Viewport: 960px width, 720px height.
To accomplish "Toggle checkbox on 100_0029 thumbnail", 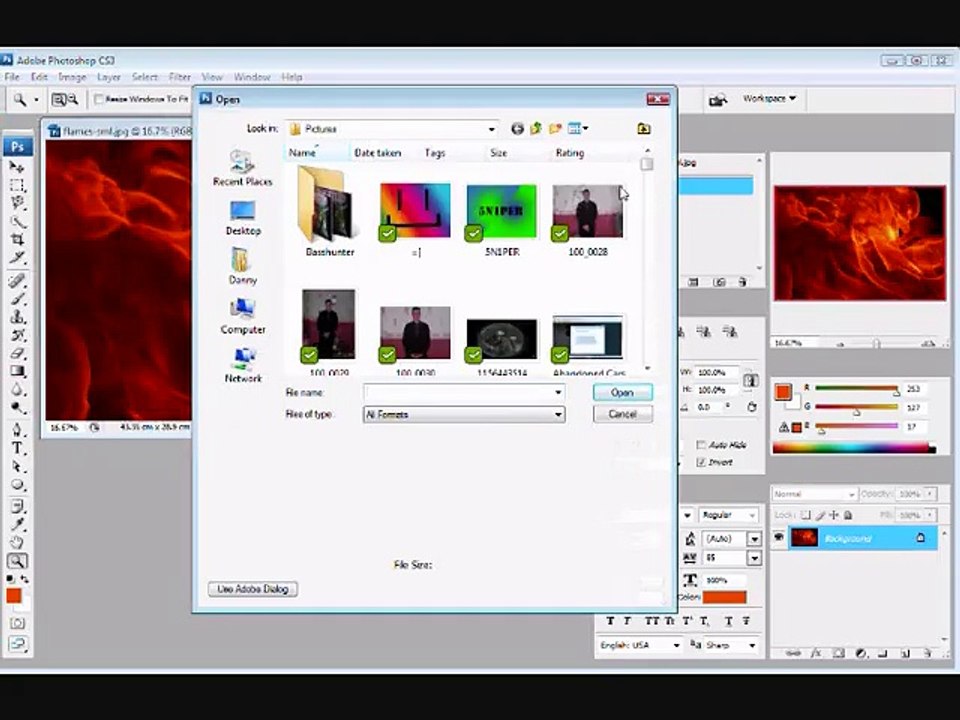I will pos(309,354).
